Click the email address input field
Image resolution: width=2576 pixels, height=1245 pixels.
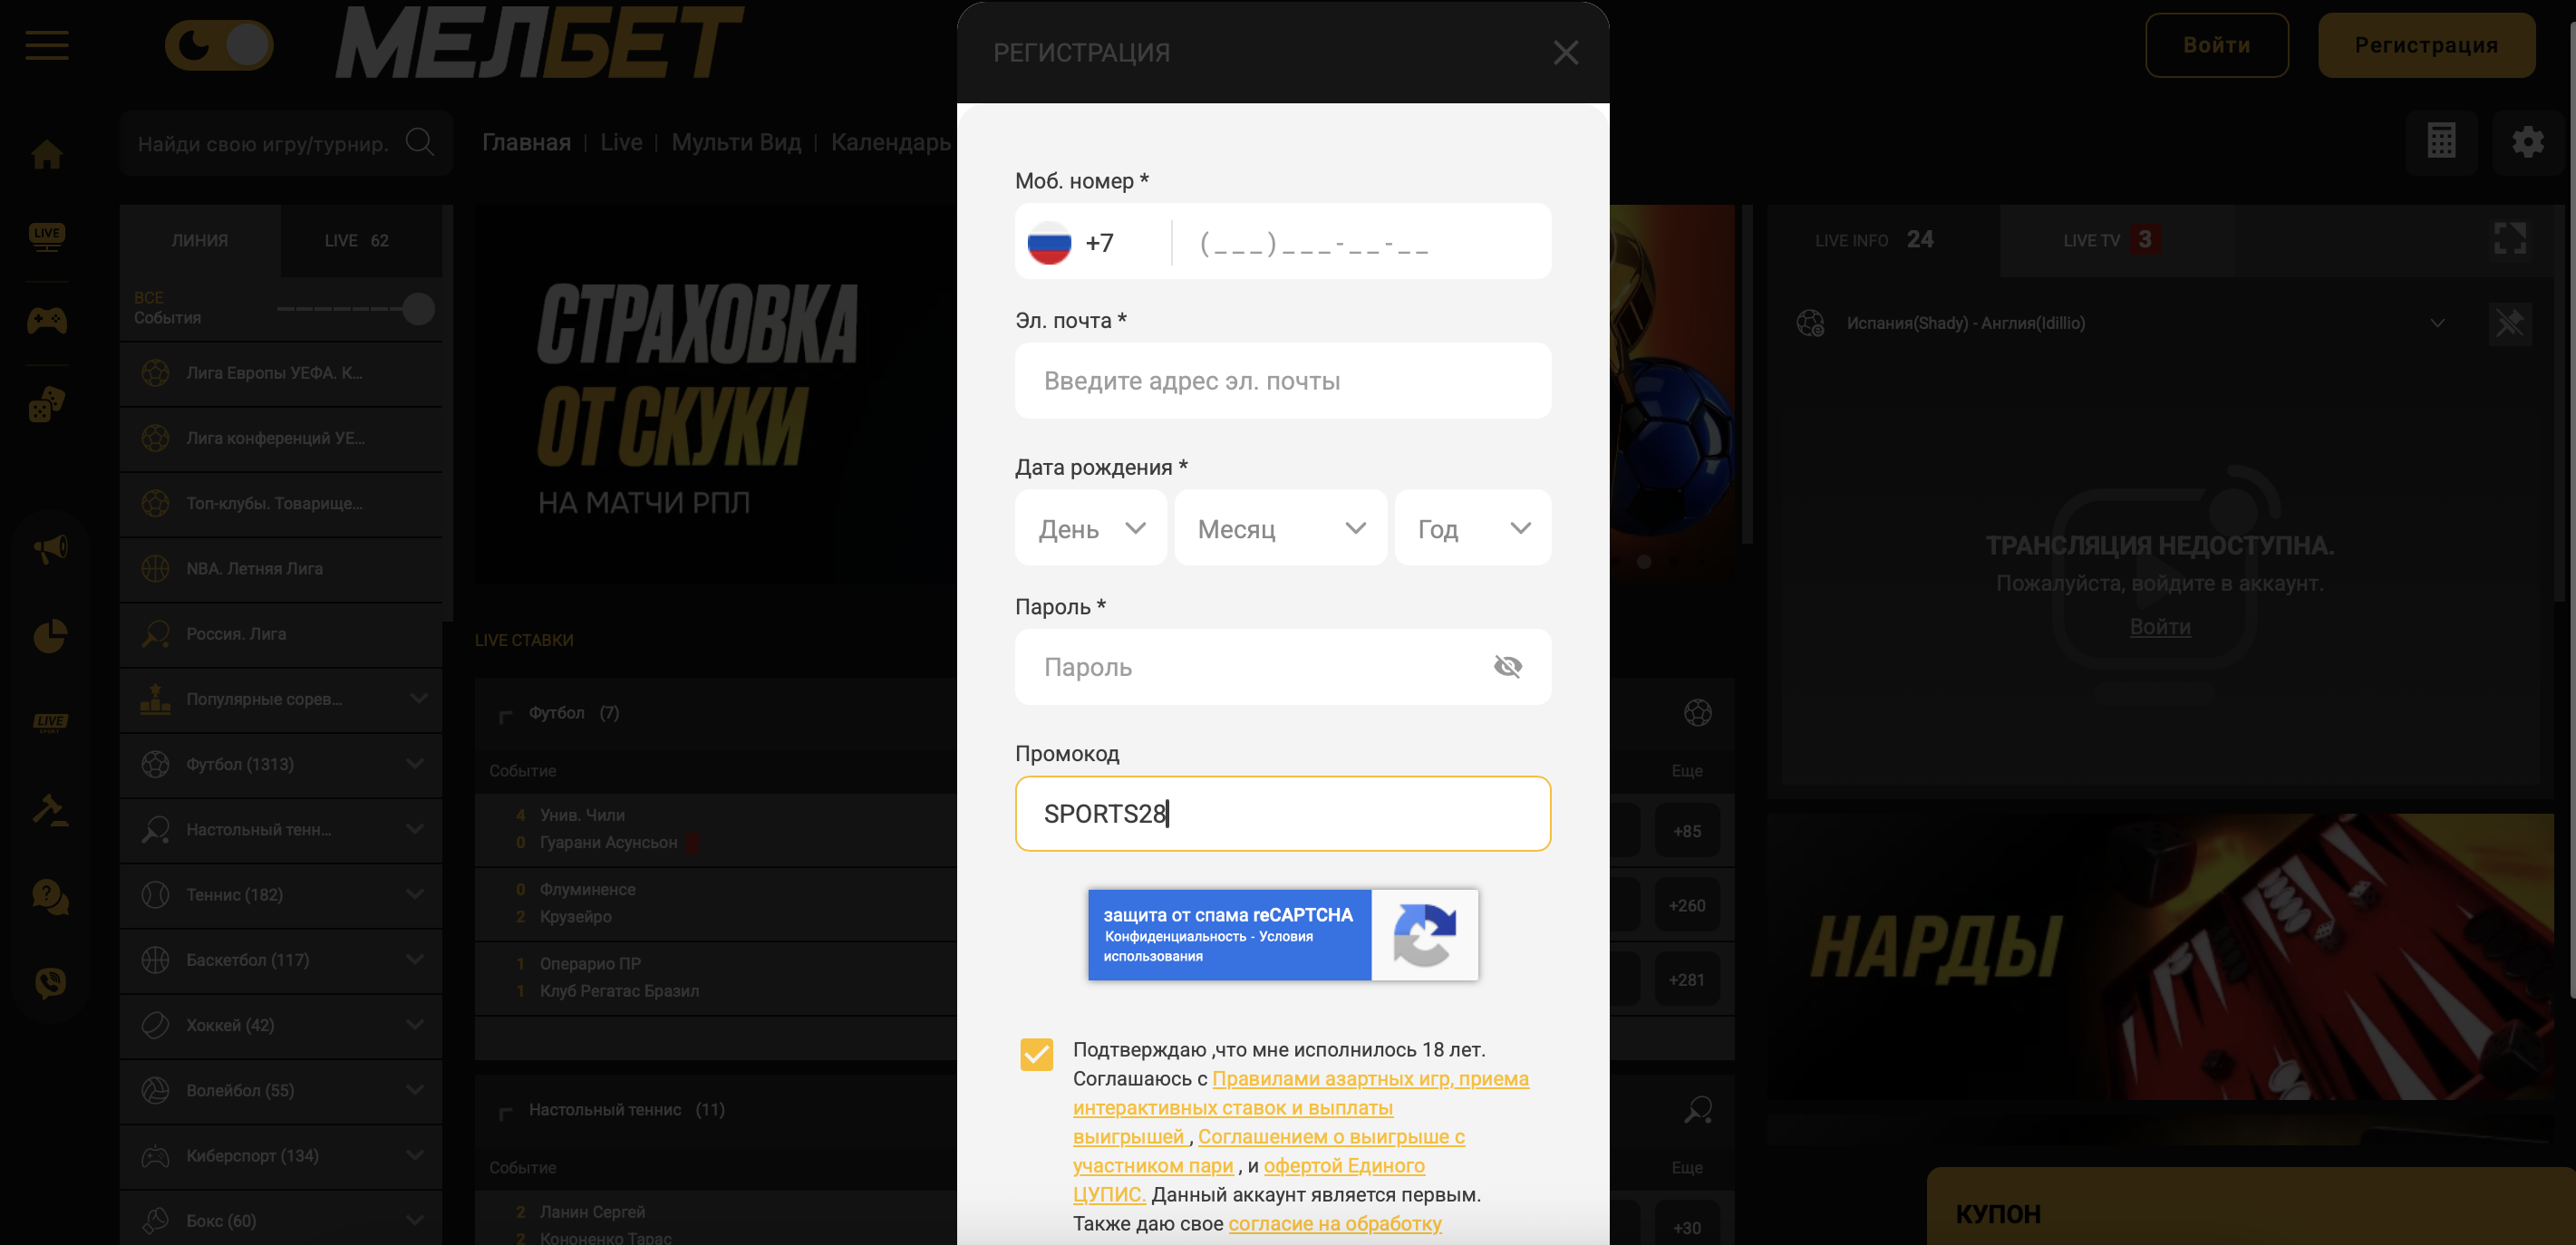coord(1283,381)
